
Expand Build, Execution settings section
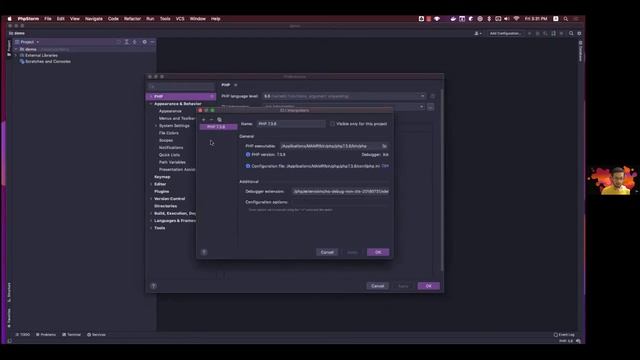point(151,213)
